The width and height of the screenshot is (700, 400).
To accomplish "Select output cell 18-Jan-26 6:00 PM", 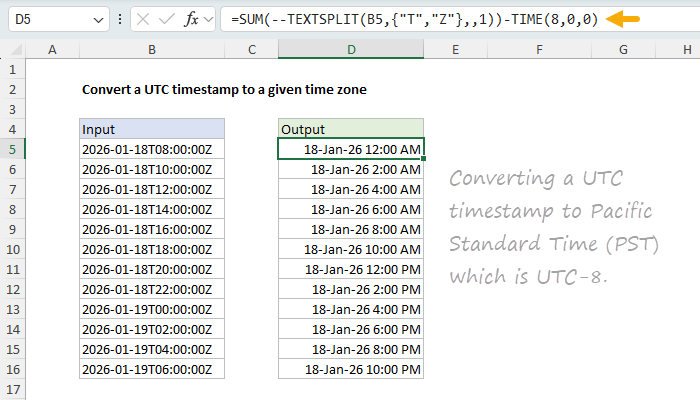I will (x=351, y=329).
